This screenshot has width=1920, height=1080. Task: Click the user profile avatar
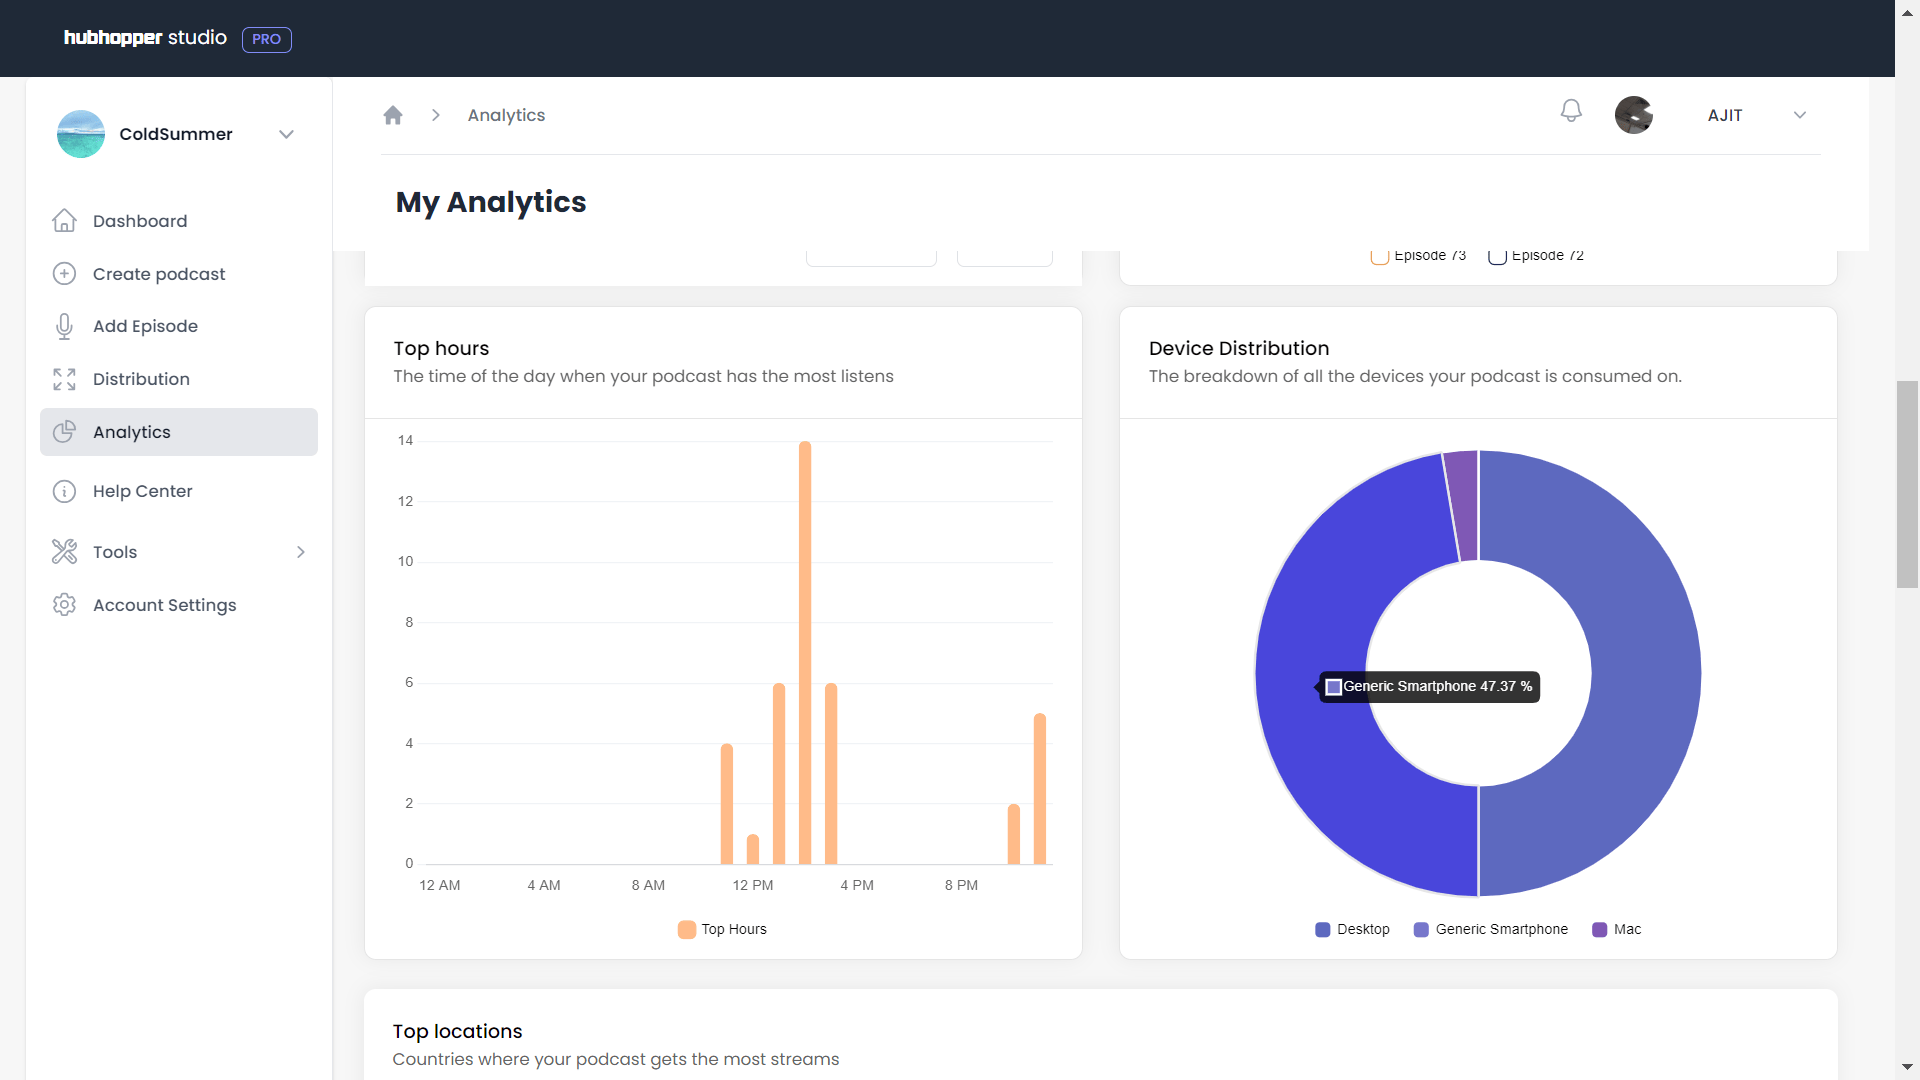1633,115
